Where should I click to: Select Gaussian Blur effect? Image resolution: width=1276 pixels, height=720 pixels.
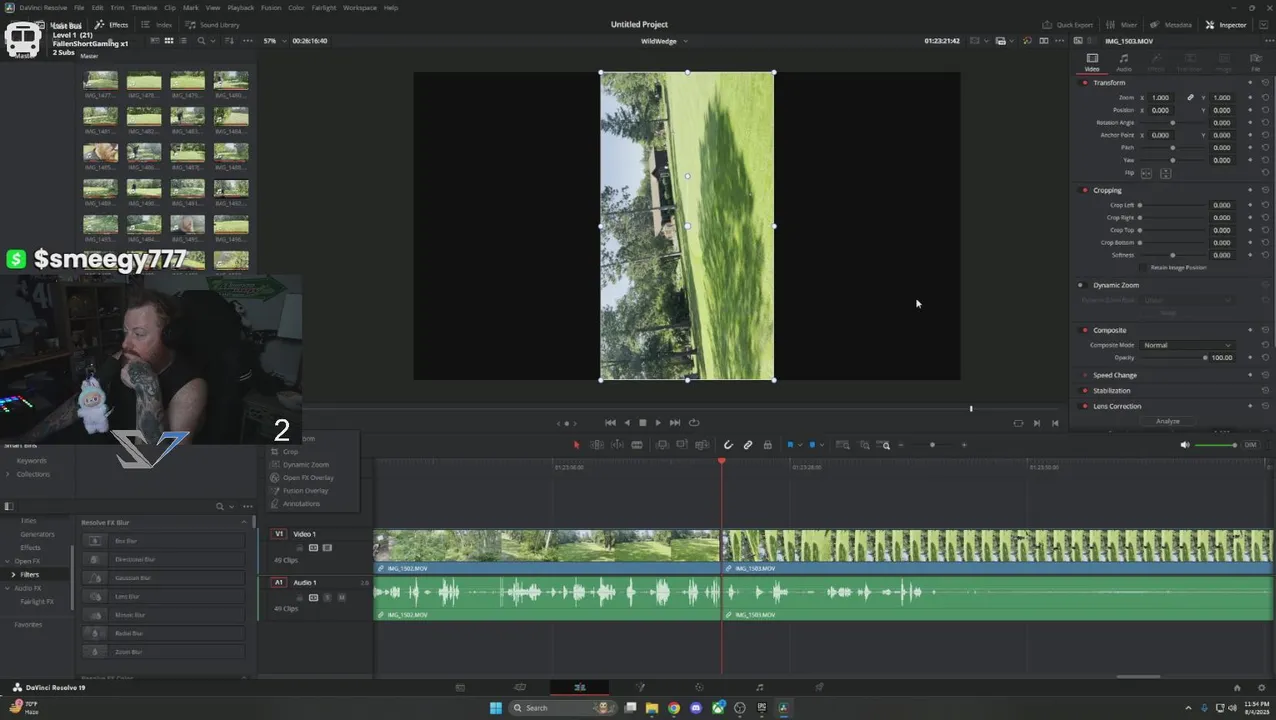pos(163,578)
